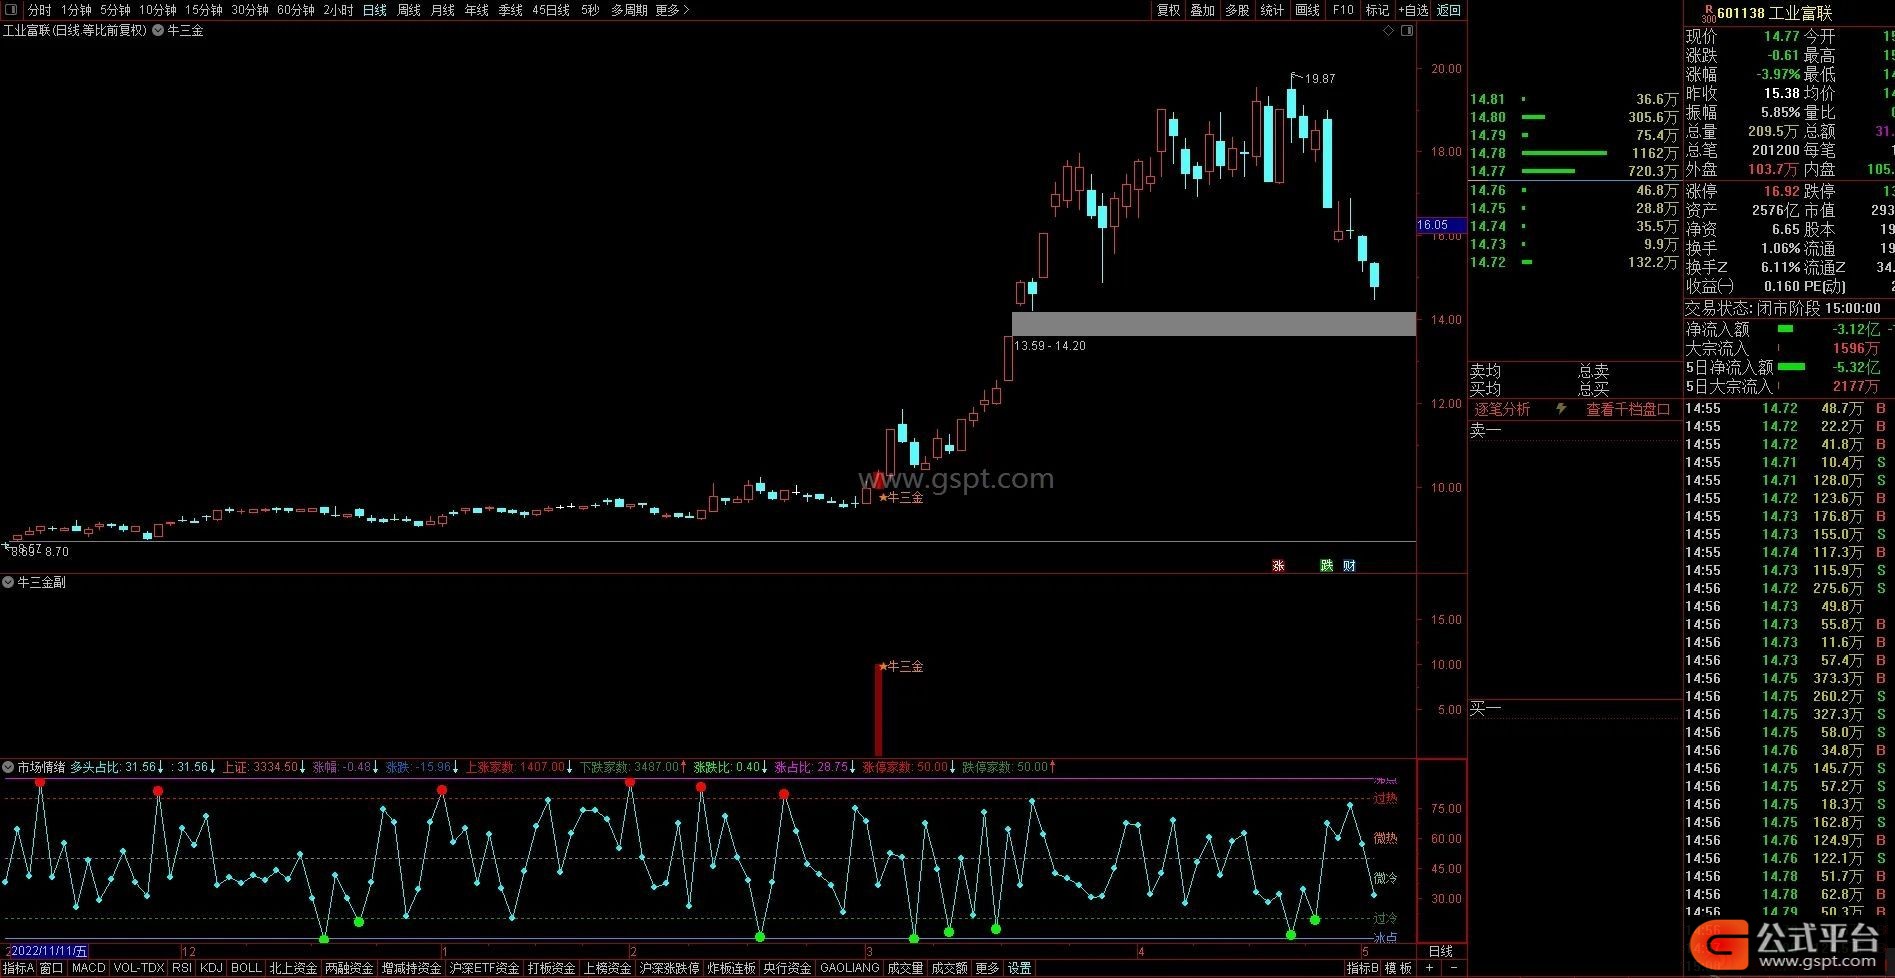Add the stock with +自选
Image resolution: width=1895 pixels, height=978 pixels.
[x=1413, y=10]
